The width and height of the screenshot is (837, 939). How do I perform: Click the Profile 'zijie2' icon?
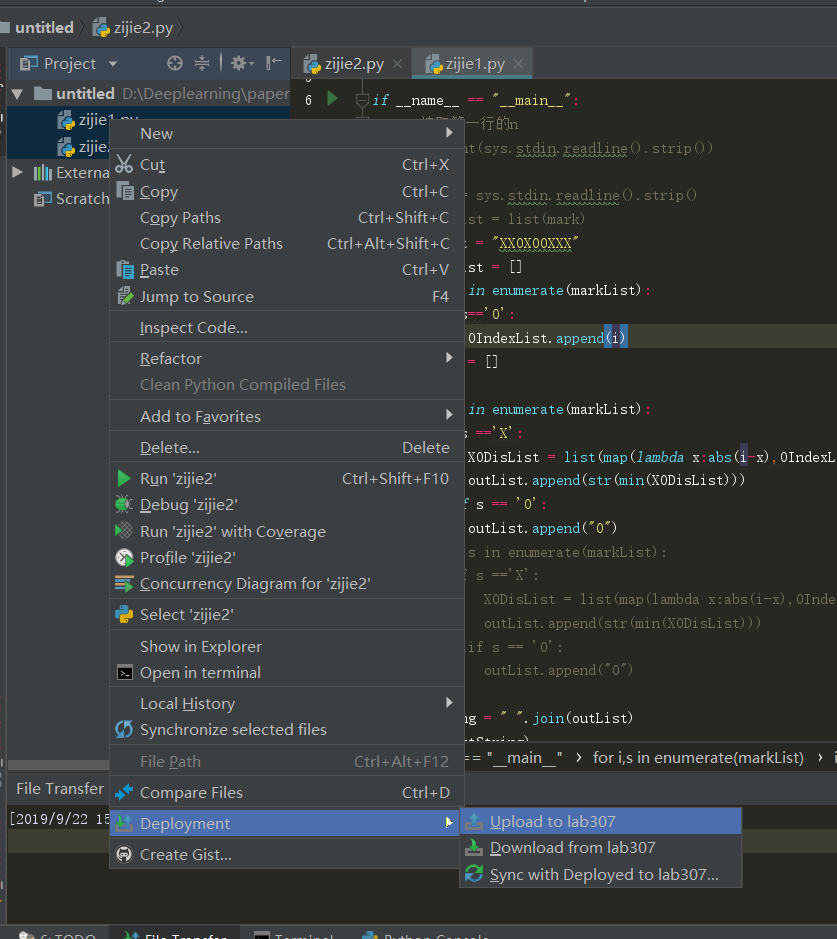click(124, 558)
